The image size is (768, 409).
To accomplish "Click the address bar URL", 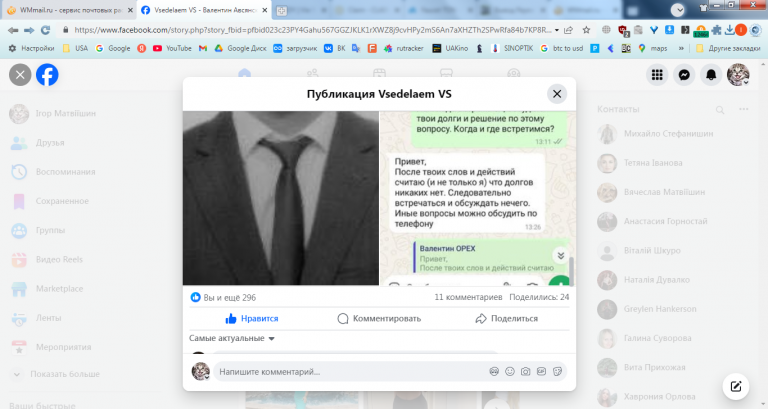I will (x=312, y=30).
